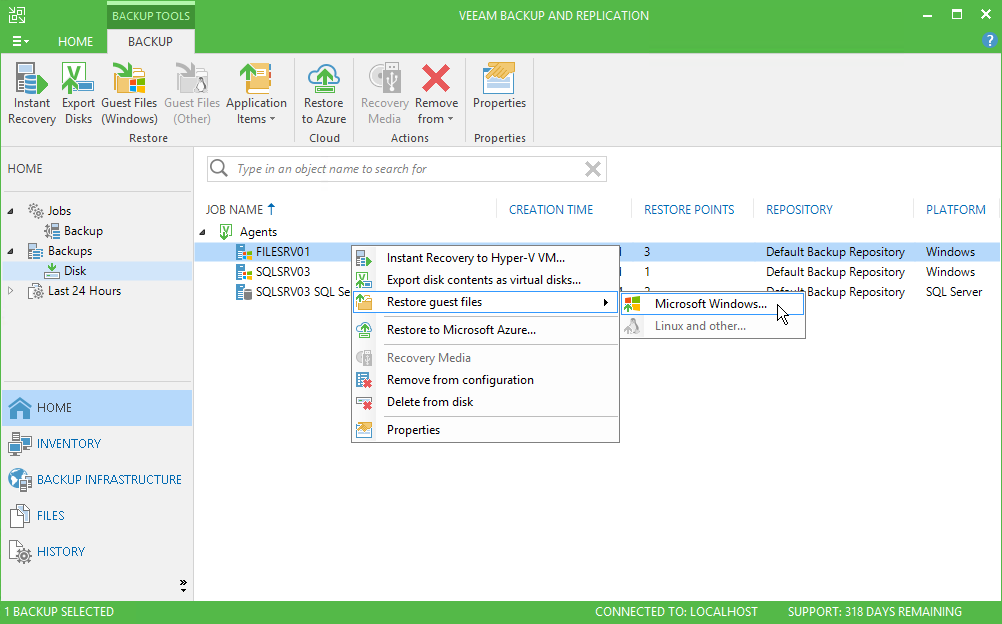Collapse the Jobs tree node
Viewport: 1002px width, 624px height.
point(10,211)
